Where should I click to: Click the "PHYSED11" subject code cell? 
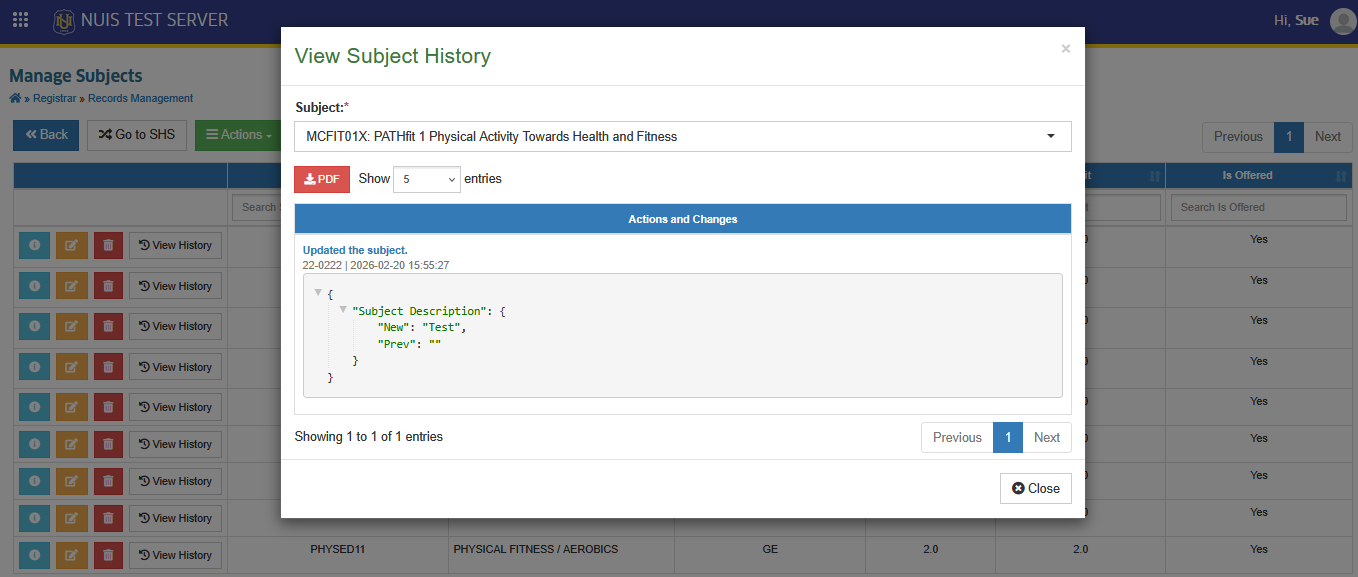tap(338, 549)
